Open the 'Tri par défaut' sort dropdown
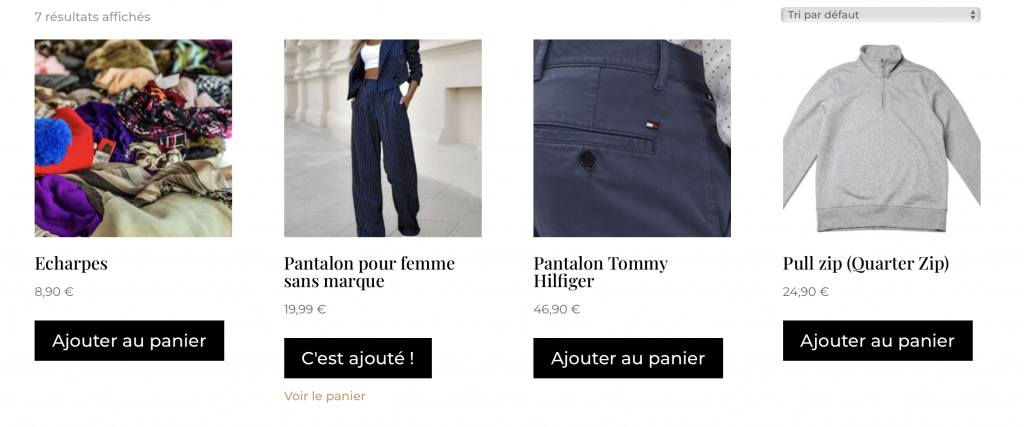 tap(880, 15)
